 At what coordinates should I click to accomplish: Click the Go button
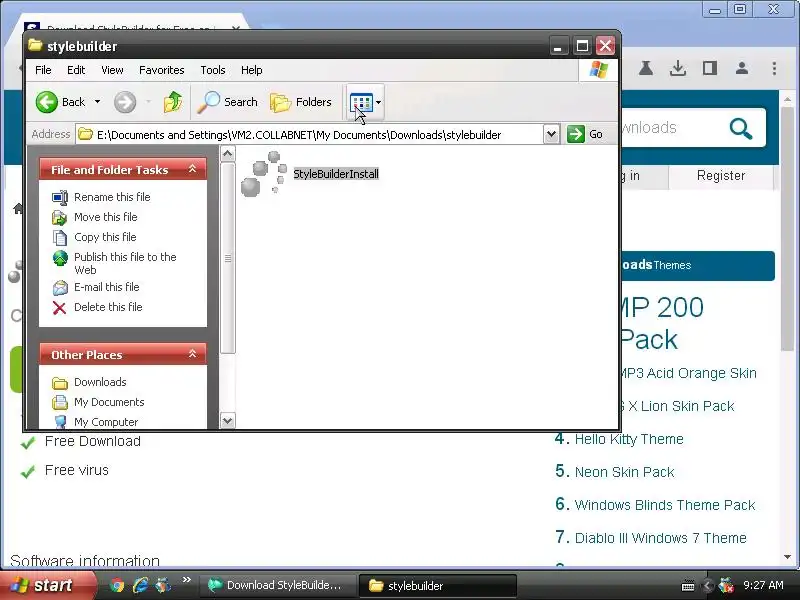click(585, 134)
